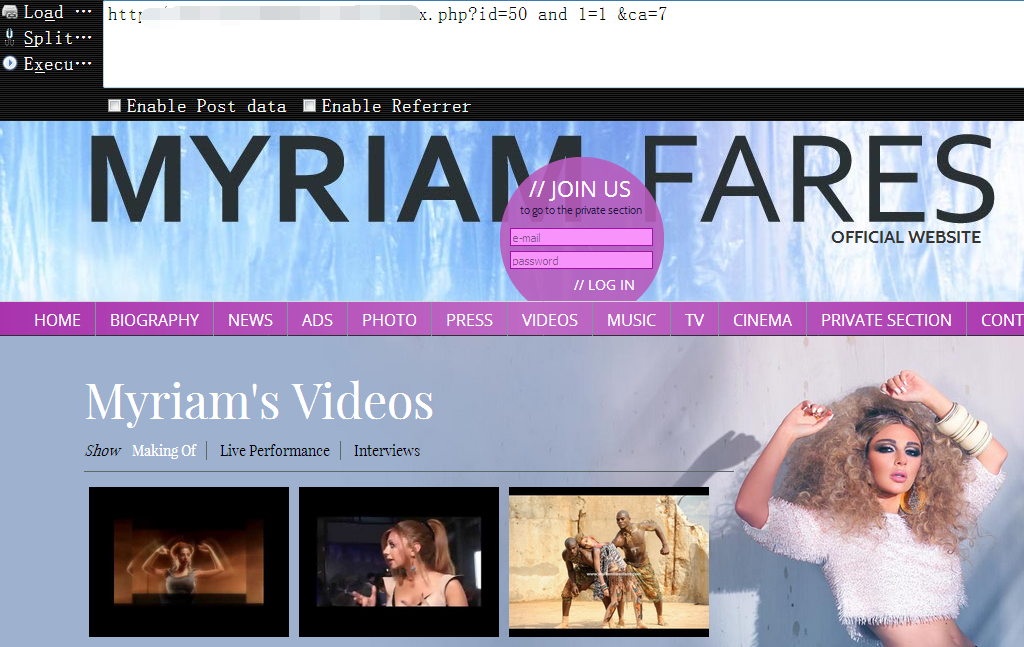Viewport: 1024px width, 647px height.
Task: Click the Execute icon
Action: pyautogui.click(x=10, y=63)
